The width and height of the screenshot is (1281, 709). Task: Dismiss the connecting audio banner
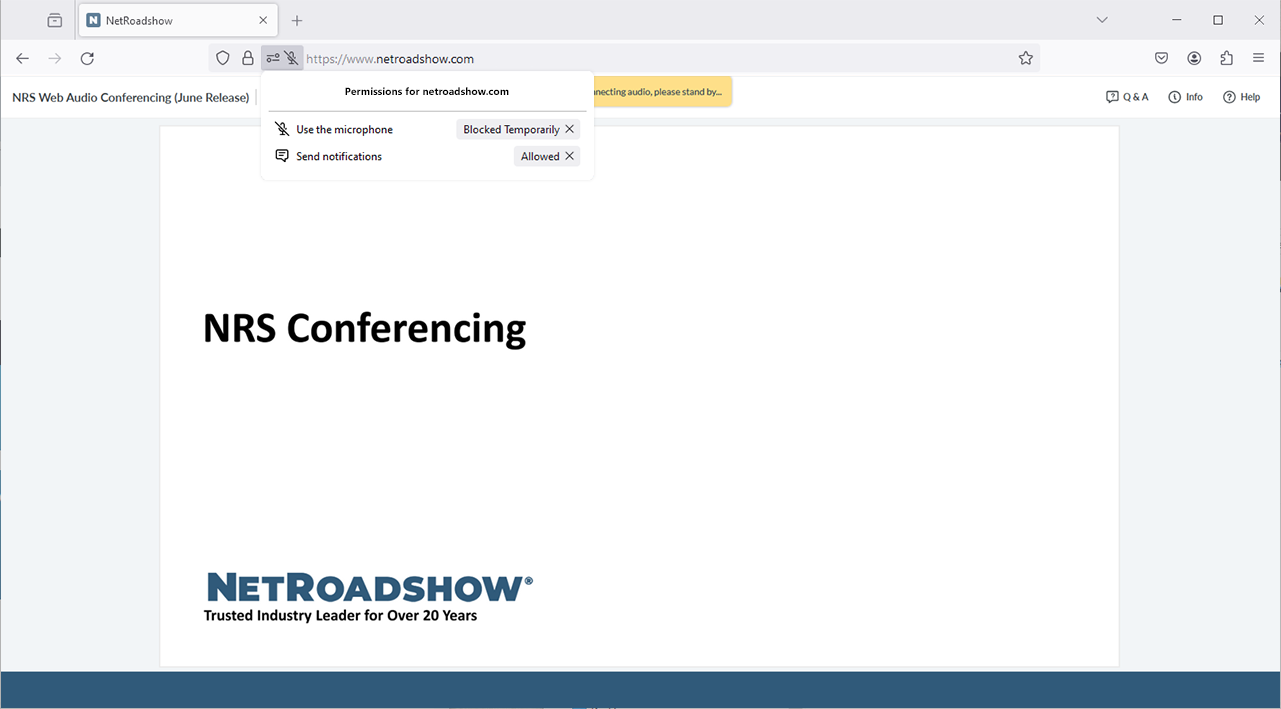[x=663, y=90]
